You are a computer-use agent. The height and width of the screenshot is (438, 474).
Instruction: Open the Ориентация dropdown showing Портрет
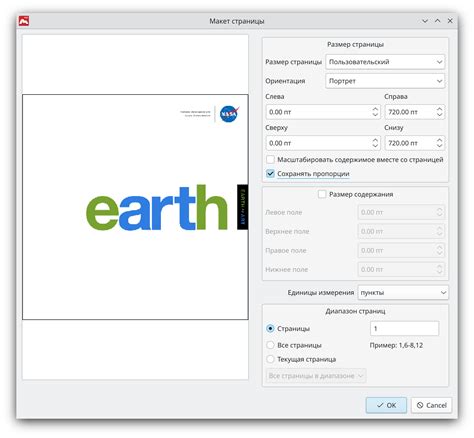coord(385,81)
